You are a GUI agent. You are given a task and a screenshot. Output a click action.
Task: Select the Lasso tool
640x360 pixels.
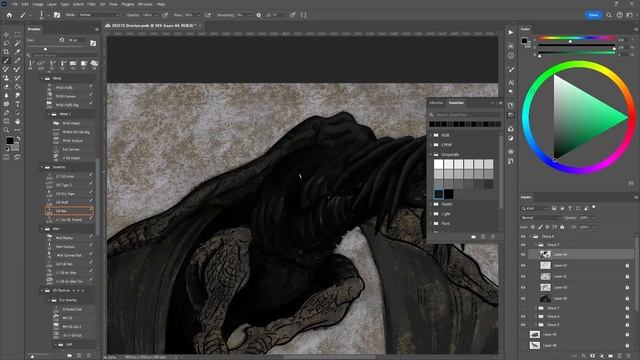pos(7,43)
